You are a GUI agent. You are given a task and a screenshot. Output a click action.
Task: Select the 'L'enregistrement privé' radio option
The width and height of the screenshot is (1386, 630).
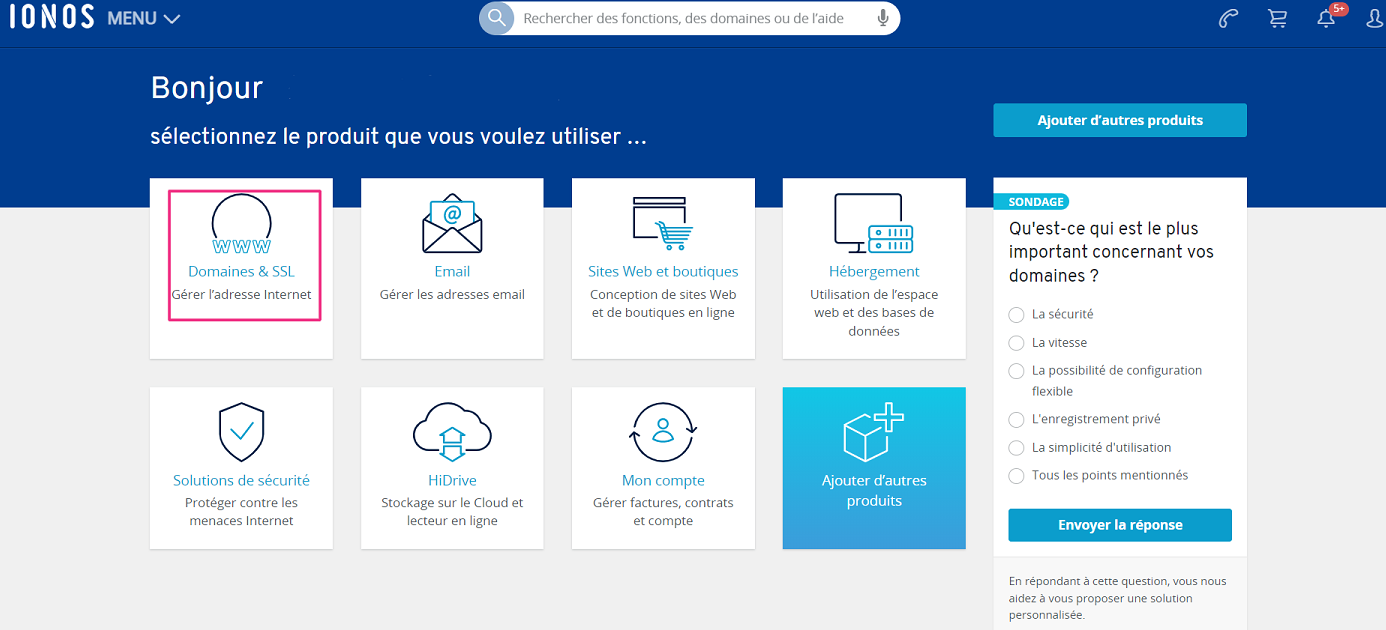[x=1016, y=419]
